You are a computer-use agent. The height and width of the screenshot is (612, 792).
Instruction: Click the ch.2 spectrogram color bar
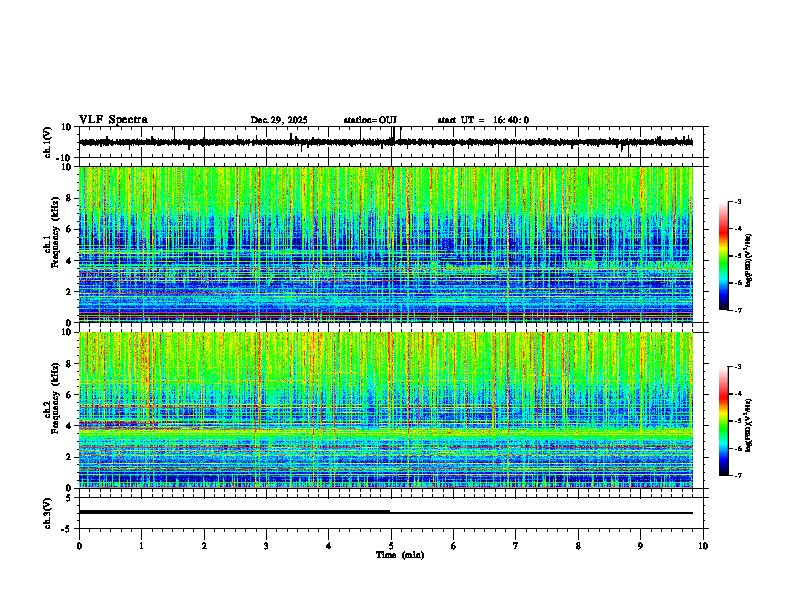pyautogui.click(x=723, y=421)
